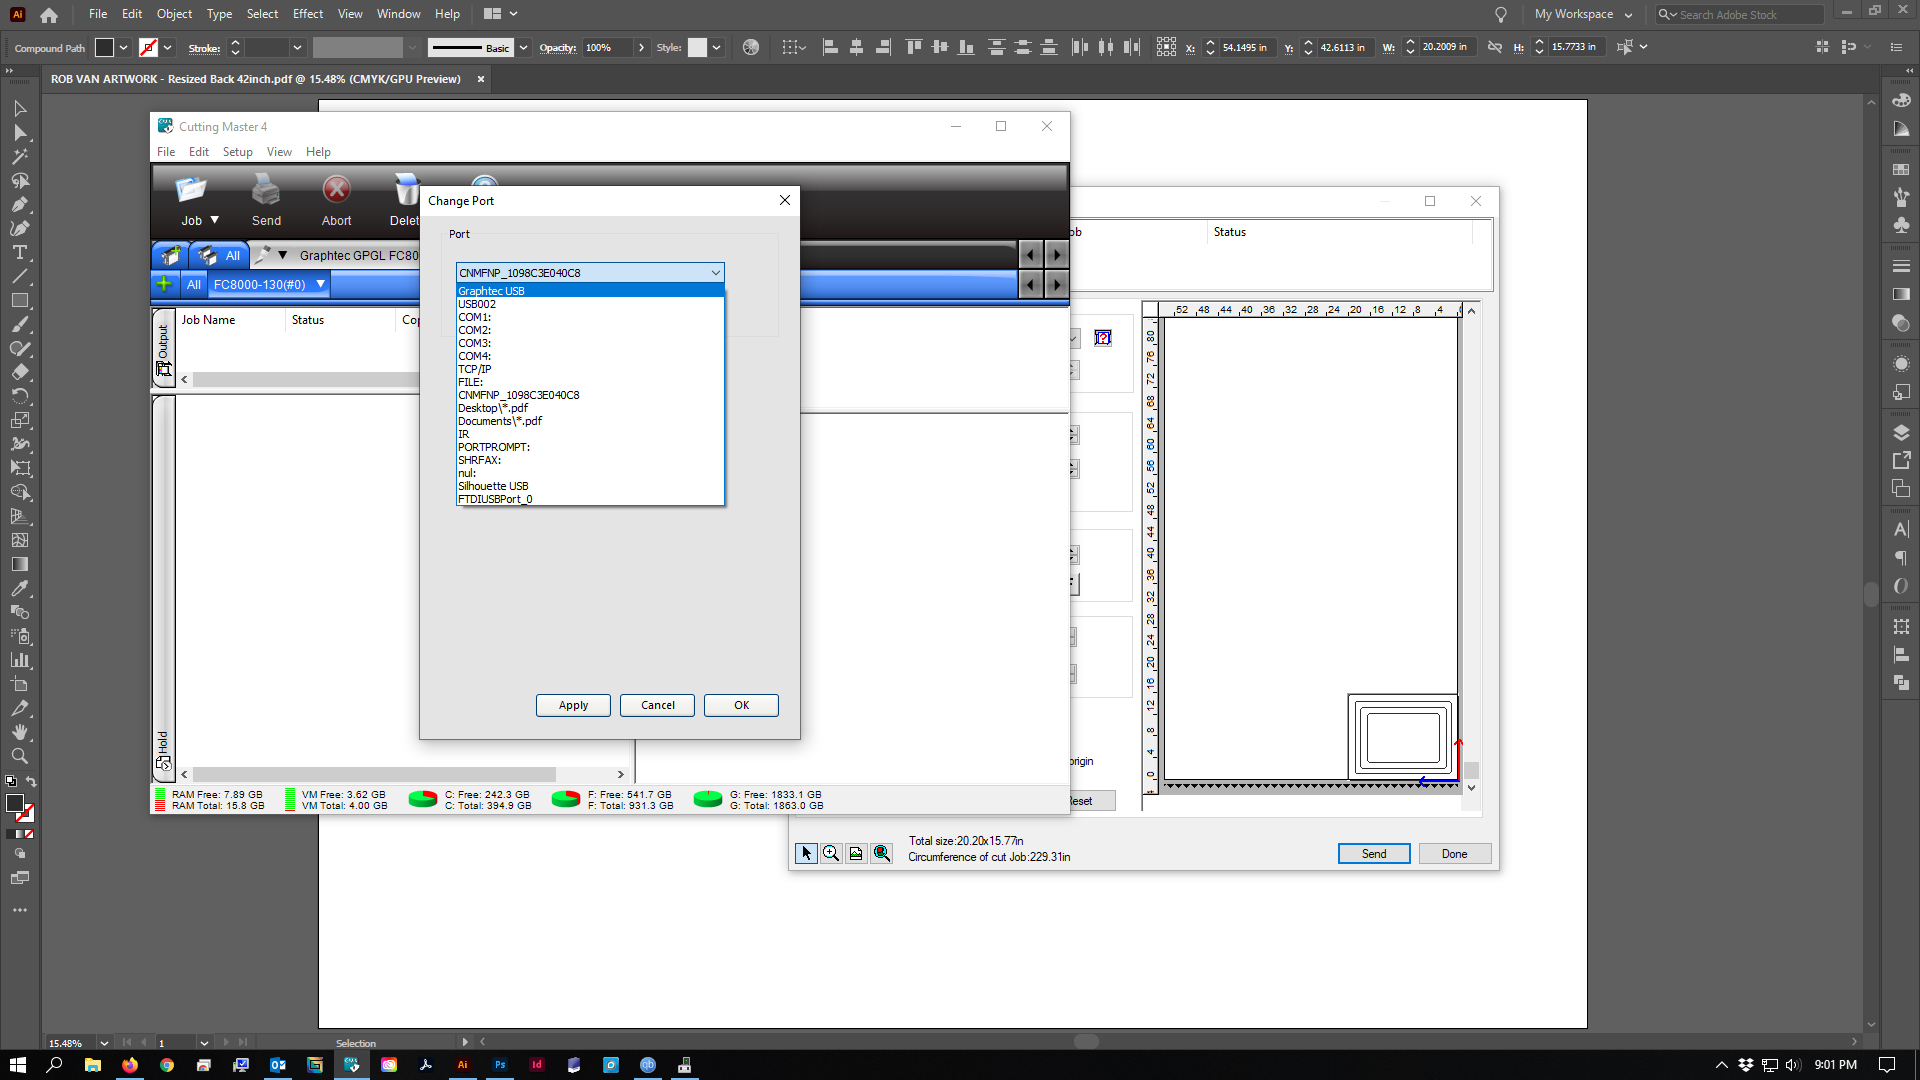Activate the Rectangle tool
This screenshot has width=1920, height=1080.
point(20,300)
